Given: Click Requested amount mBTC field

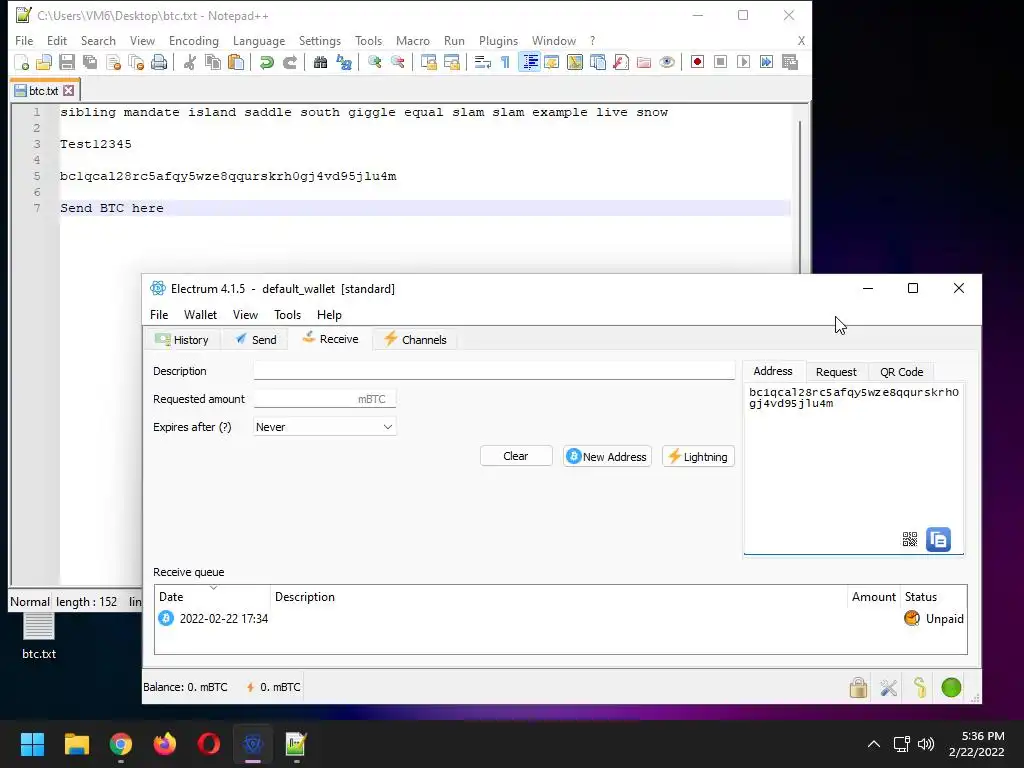Looking at the screenshot, I should coord(325,399).
